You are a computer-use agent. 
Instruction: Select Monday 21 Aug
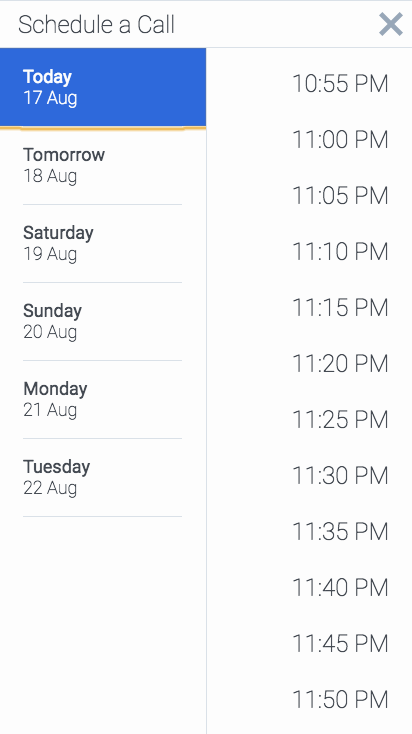click(103, 400)
